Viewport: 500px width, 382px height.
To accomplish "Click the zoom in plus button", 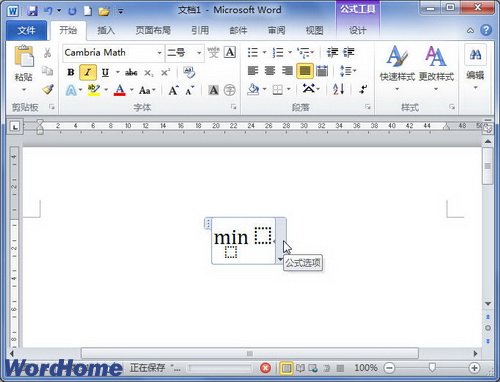I will (474, 368).
